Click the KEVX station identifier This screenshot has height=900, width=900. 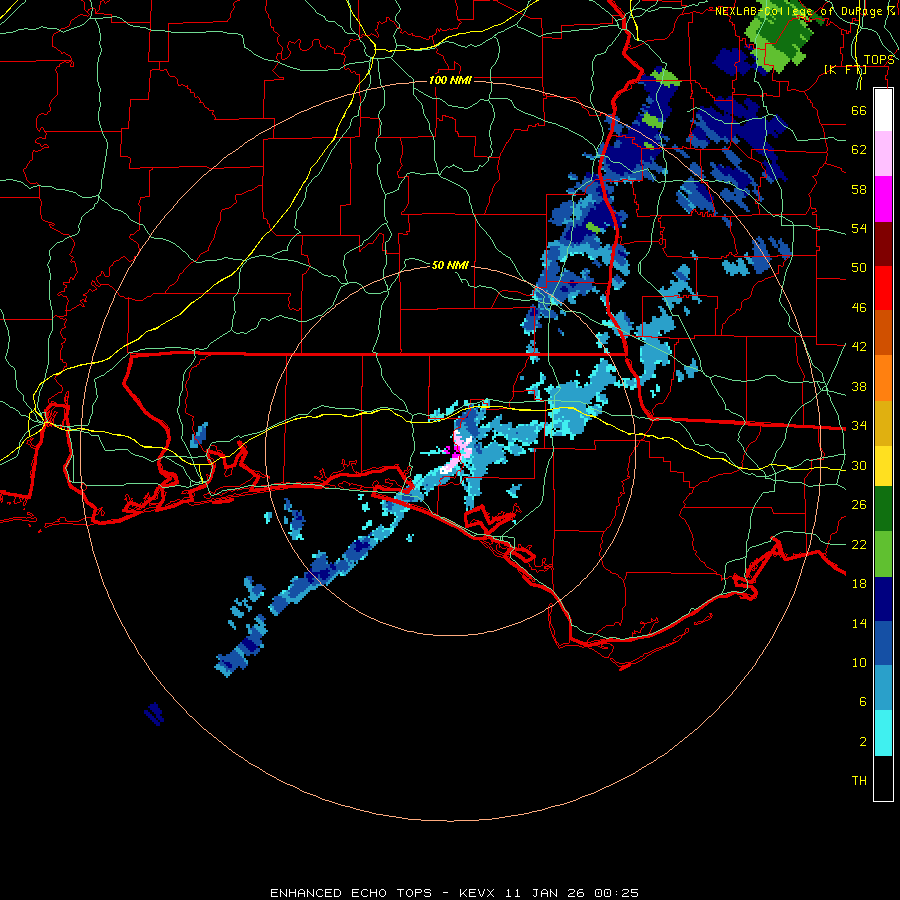click(x=477, y=893)
